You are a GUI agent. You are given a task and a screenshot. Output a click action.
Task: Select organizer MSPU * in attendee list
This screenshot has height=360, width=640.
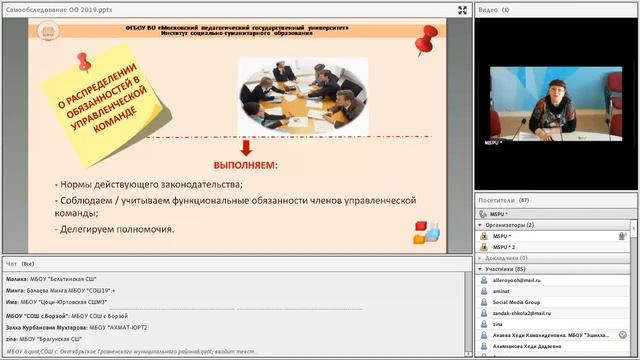click(553, 236)
